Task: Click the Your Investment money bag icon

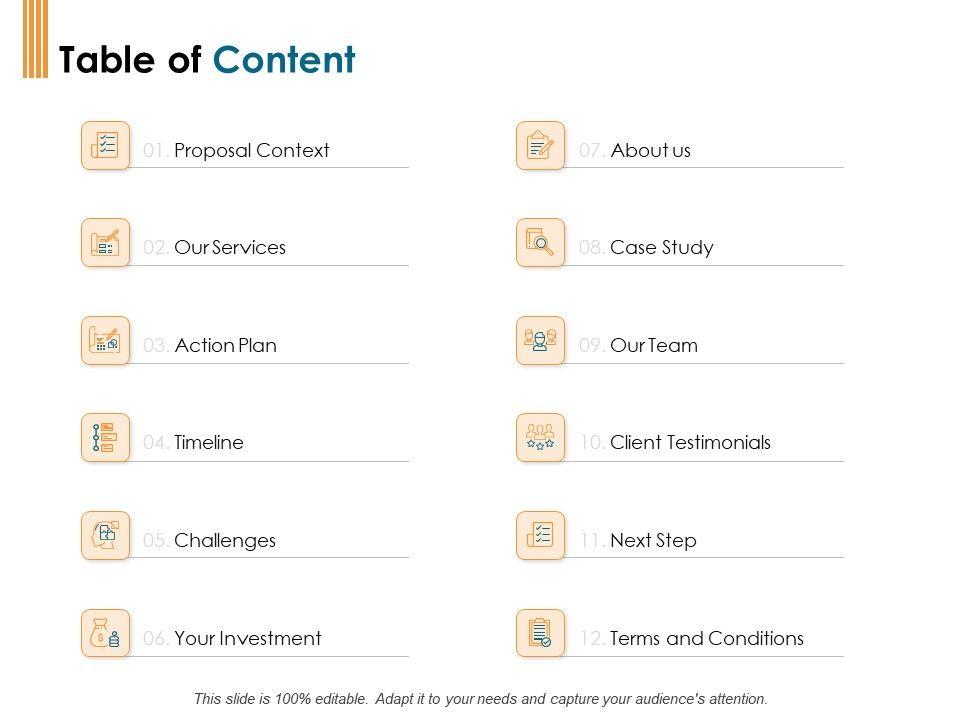Action: (105, 633)
